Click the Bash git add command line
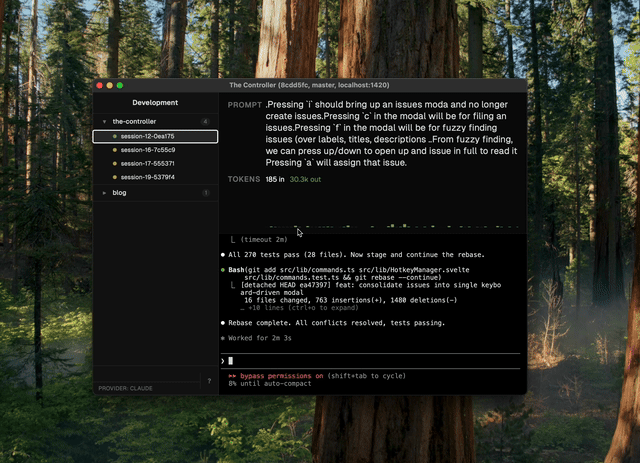The image size is (640, 463). tap(349, 274)
